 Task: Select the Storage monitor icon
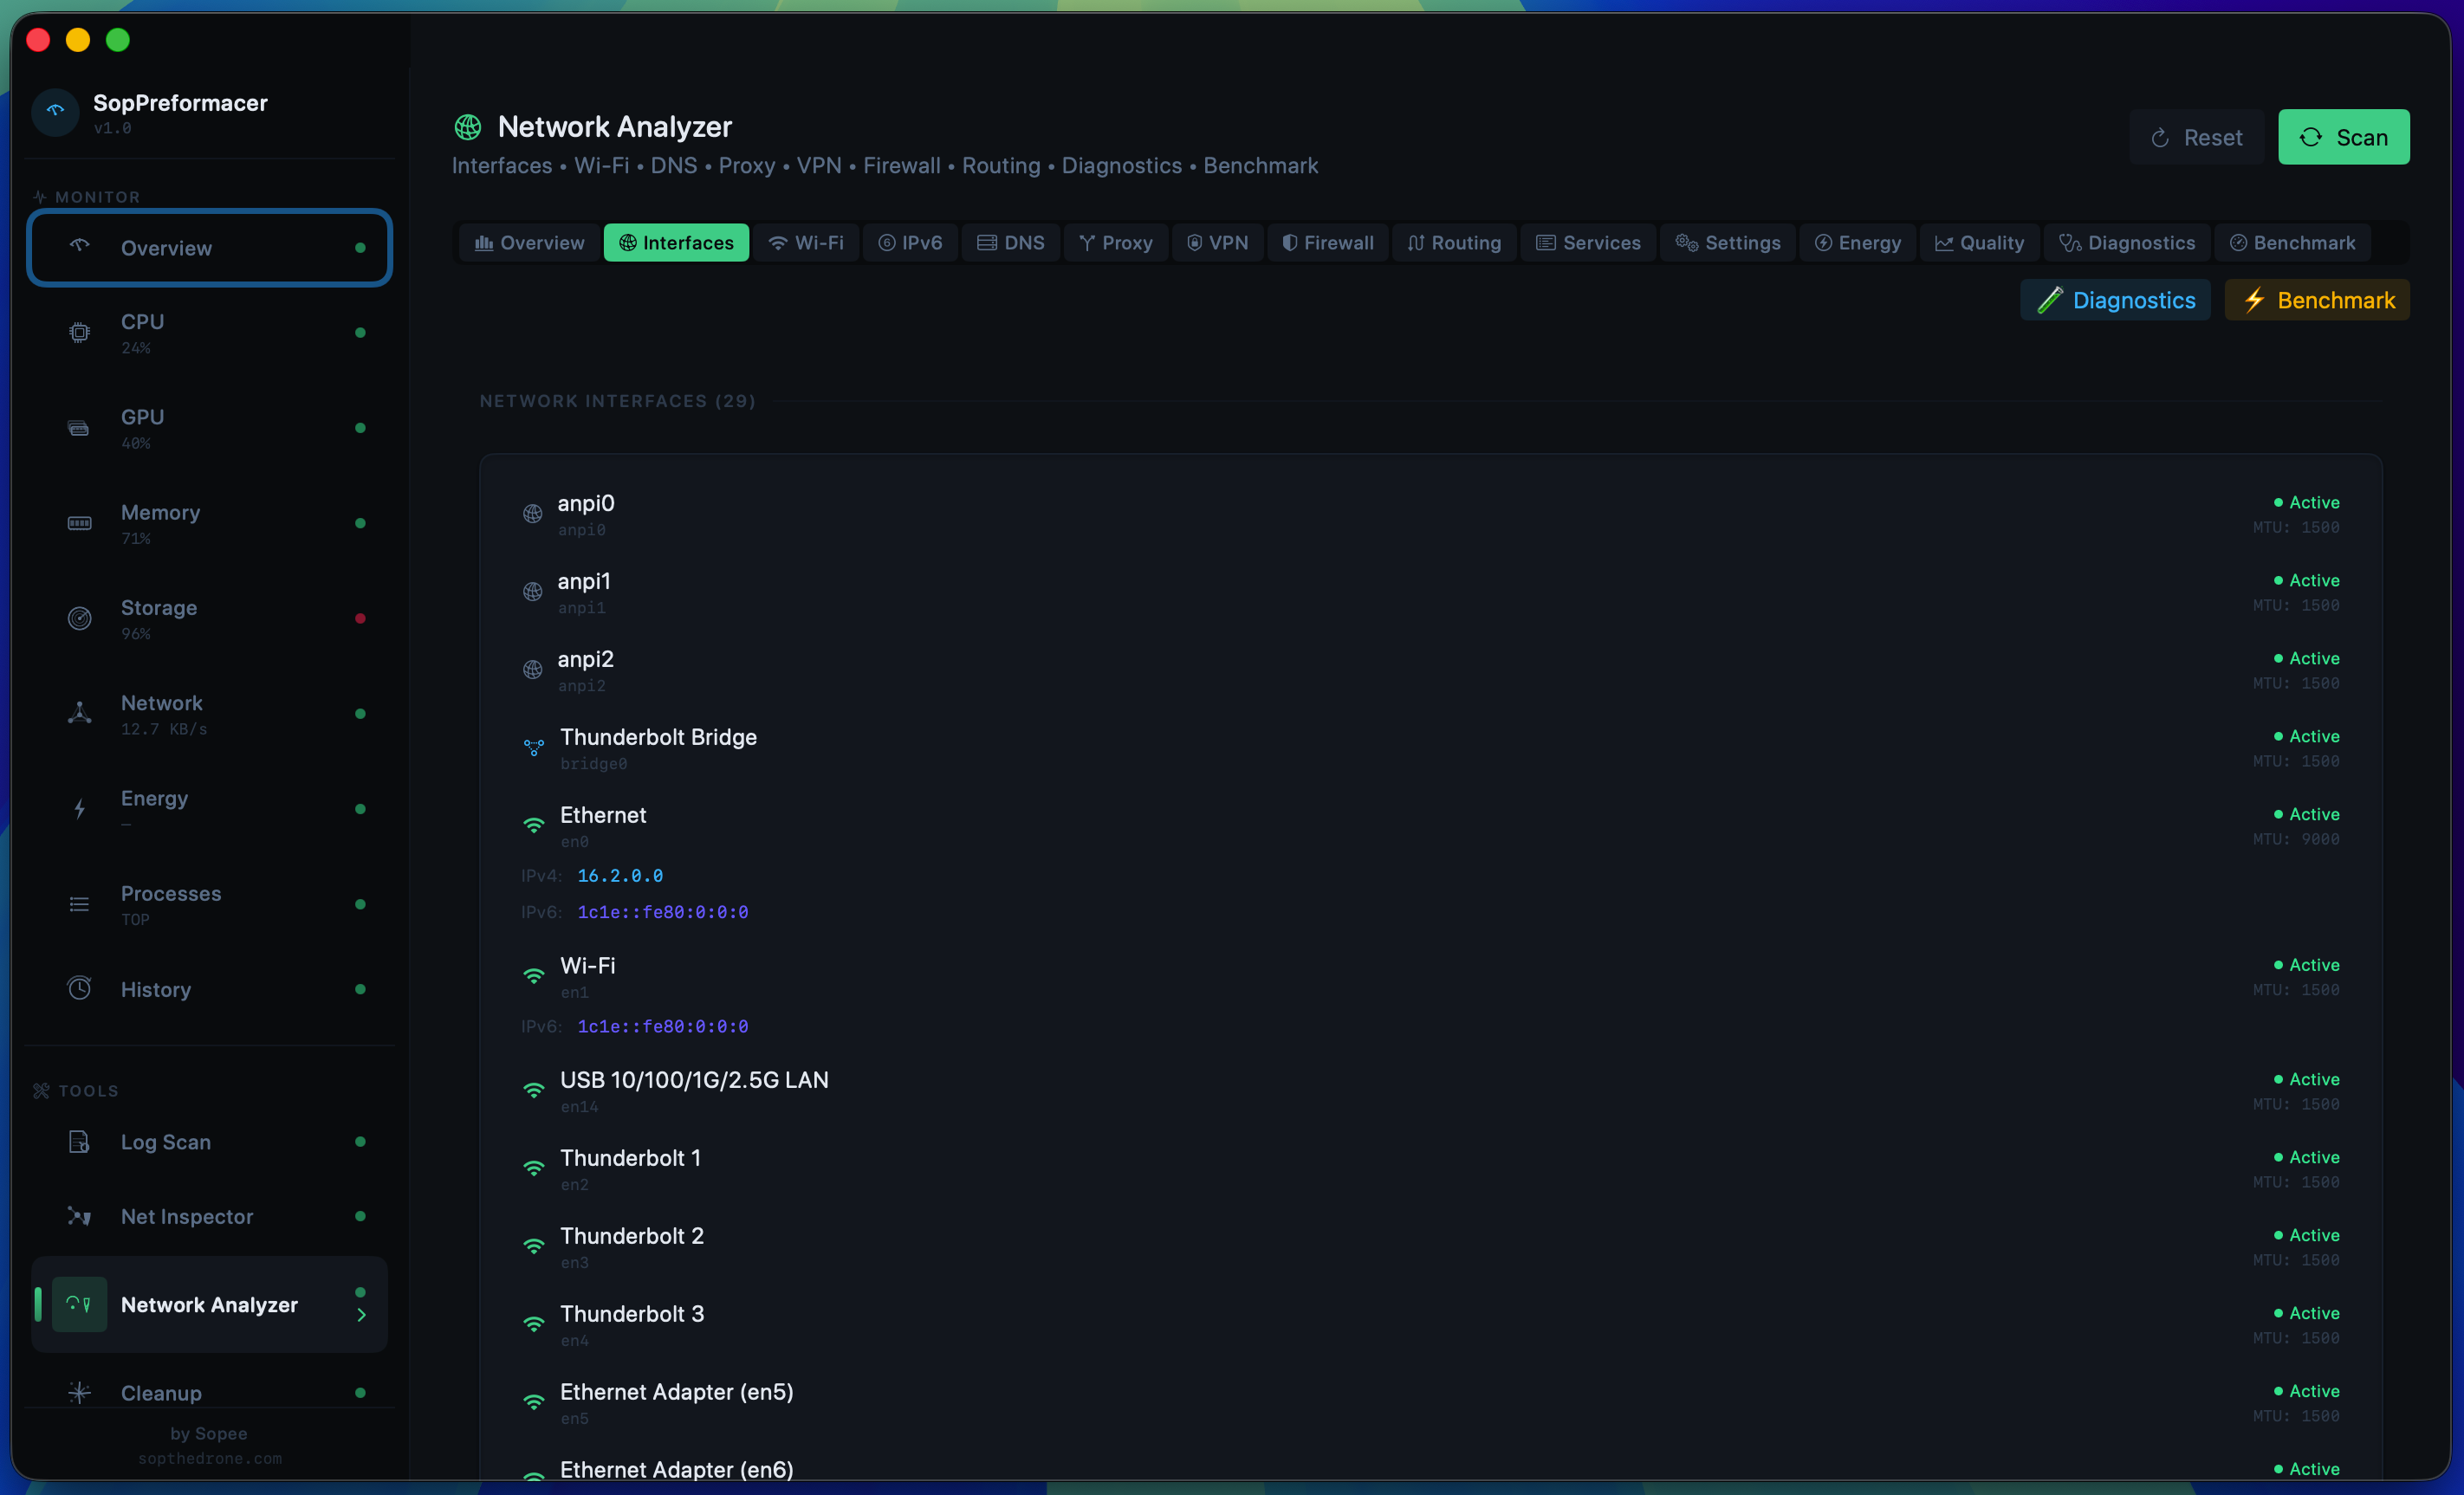tap(79, 618)
